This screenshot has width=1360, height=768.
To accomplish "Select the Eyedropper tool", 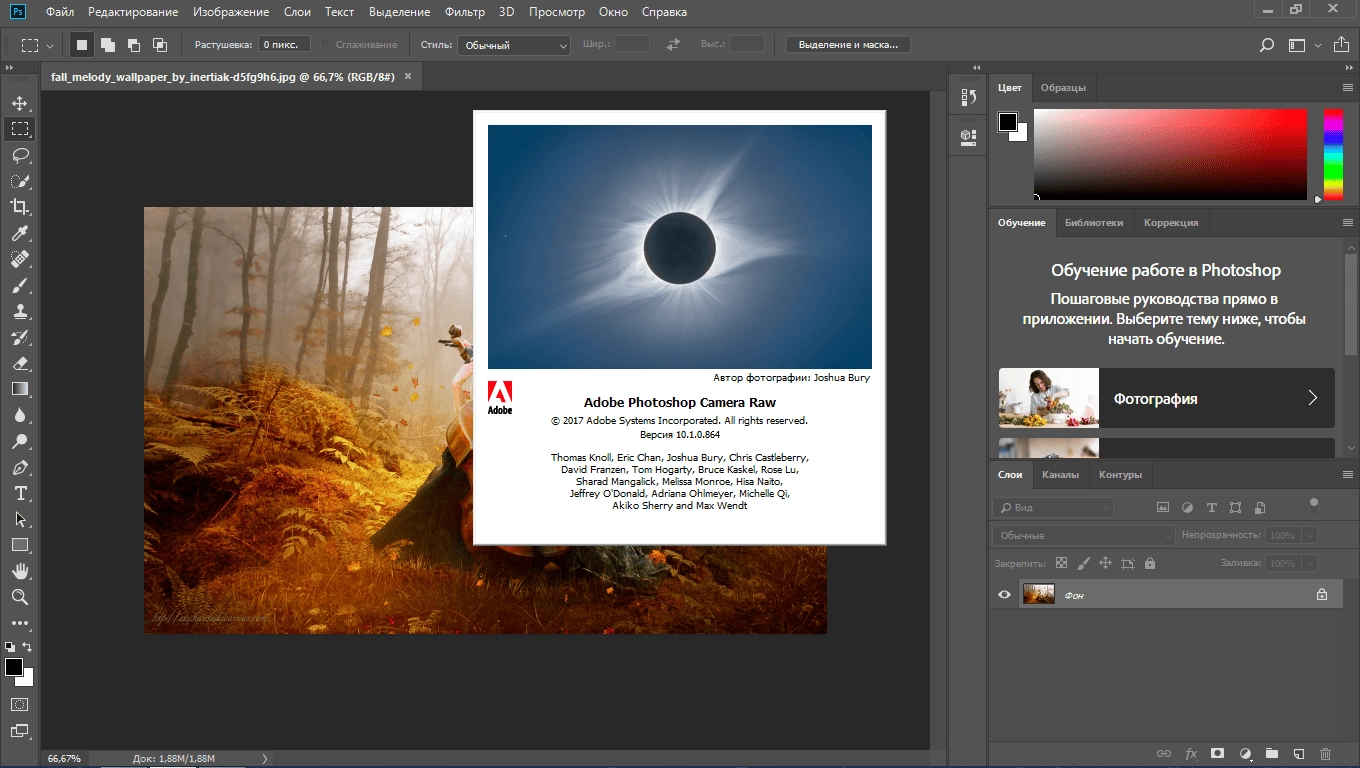I will click(x=19, y=233).
